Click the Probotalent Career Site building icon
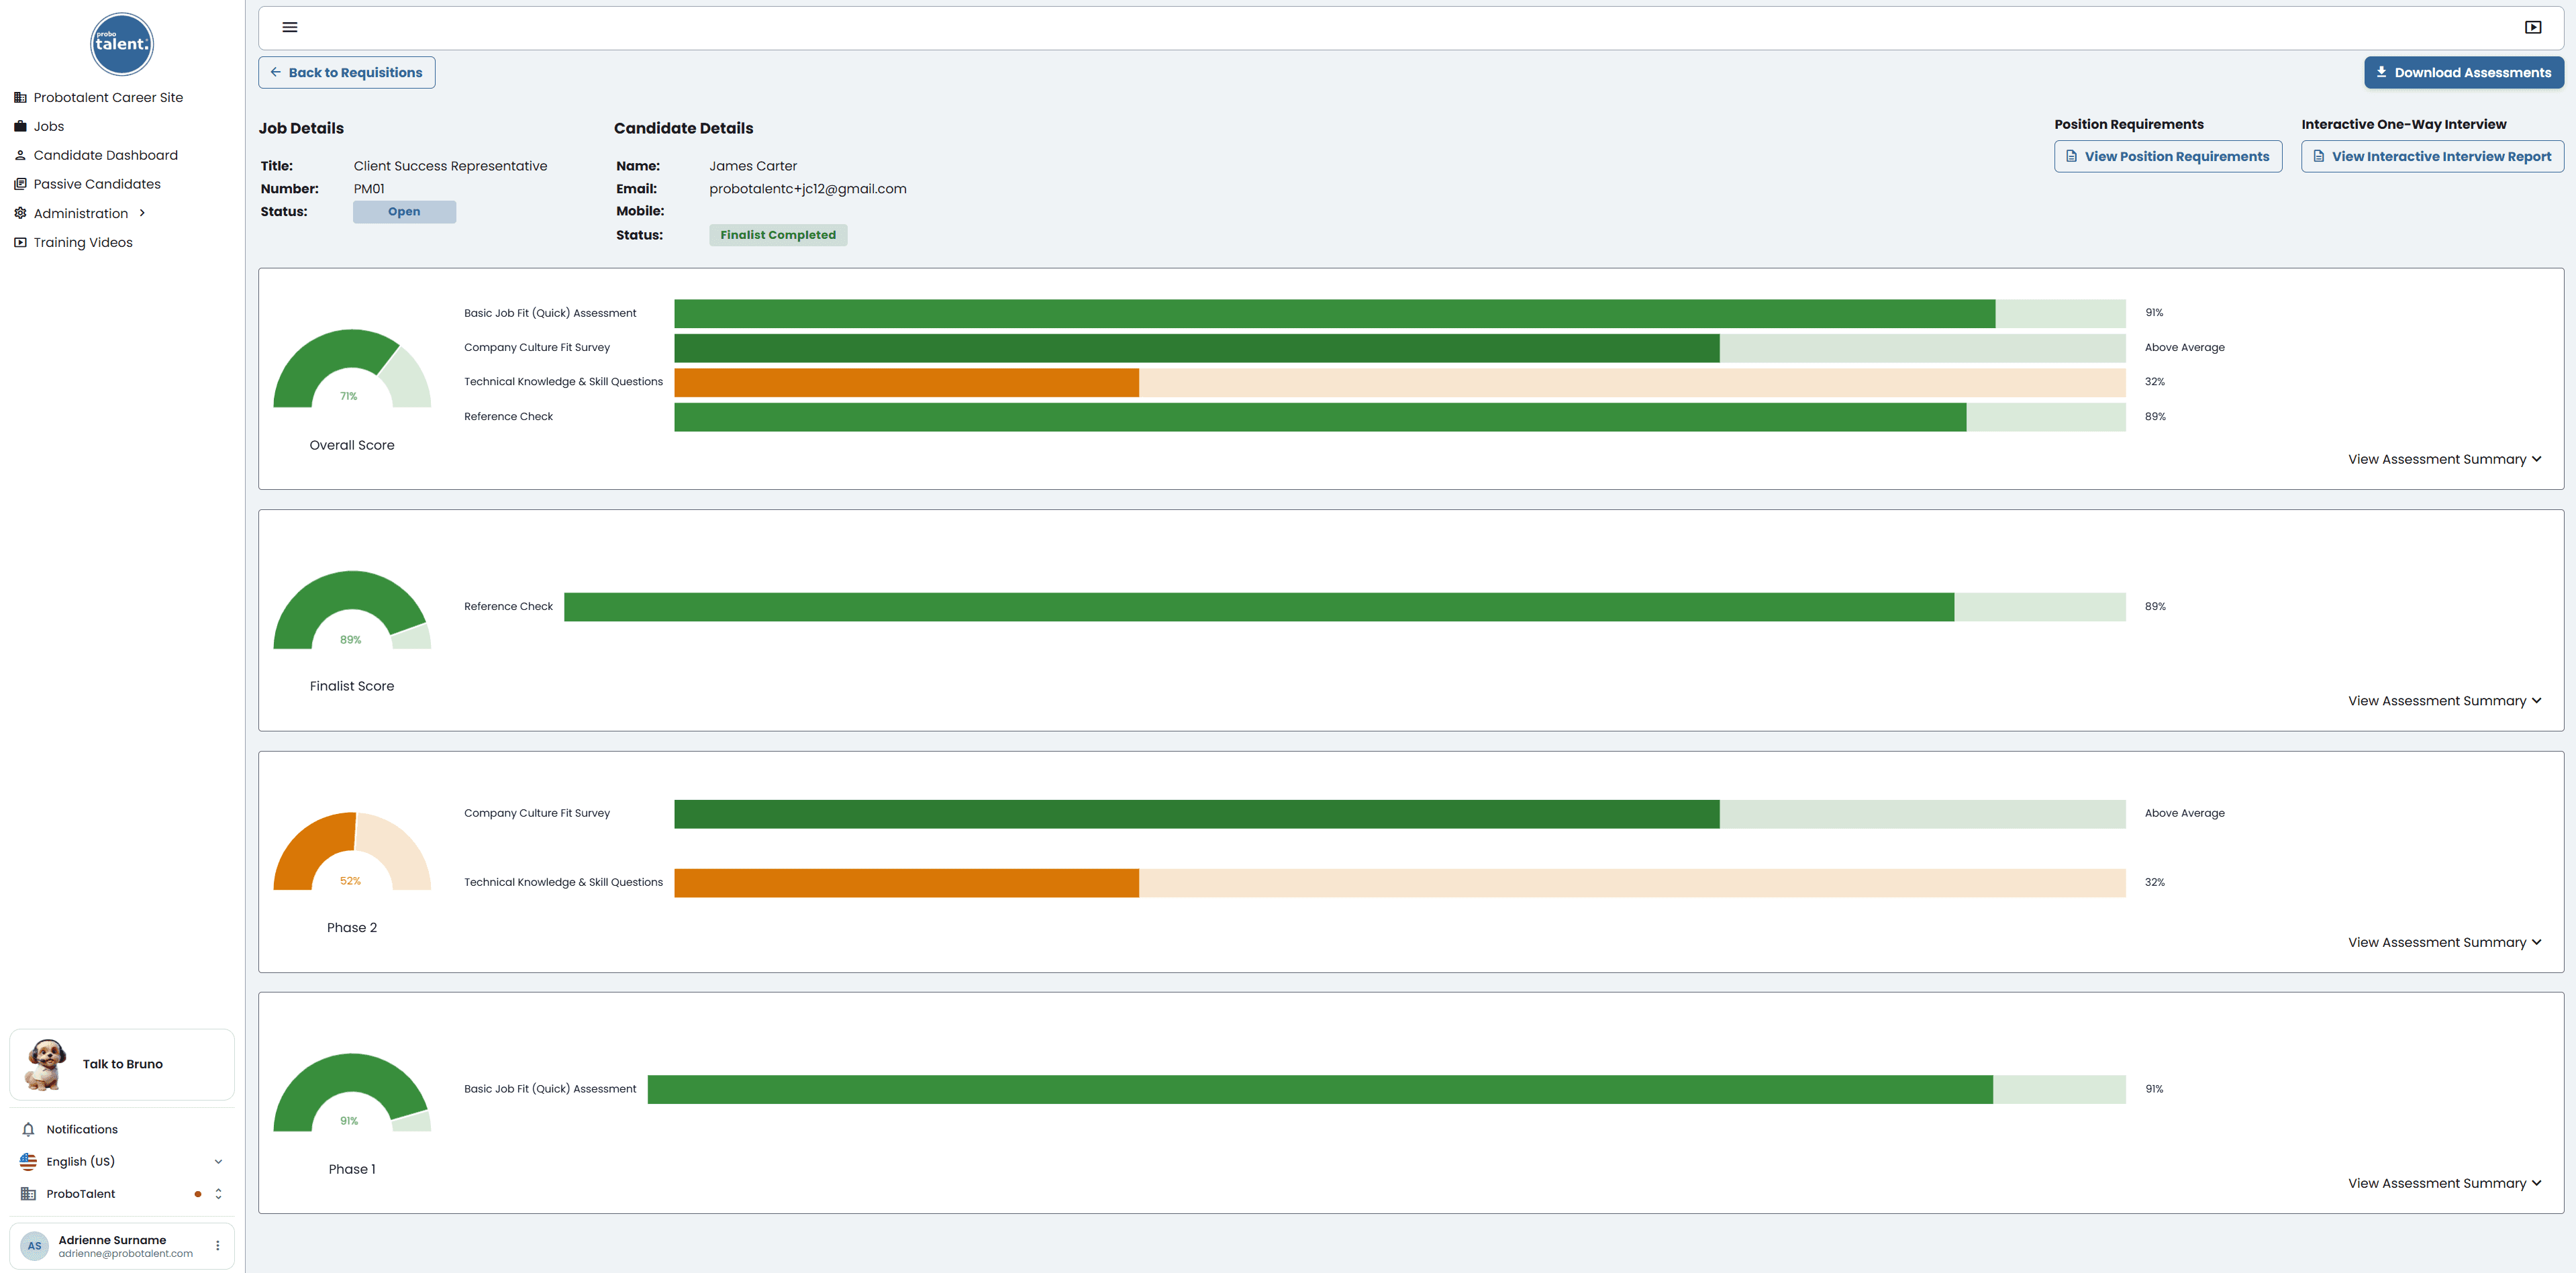2576x1273 pixels. (20, 97)
